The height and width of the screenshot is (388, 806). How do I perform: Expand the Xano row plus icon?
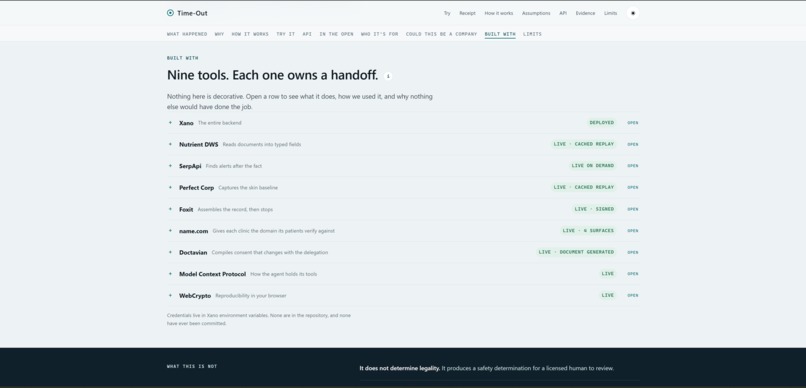(x=170, y=122)
